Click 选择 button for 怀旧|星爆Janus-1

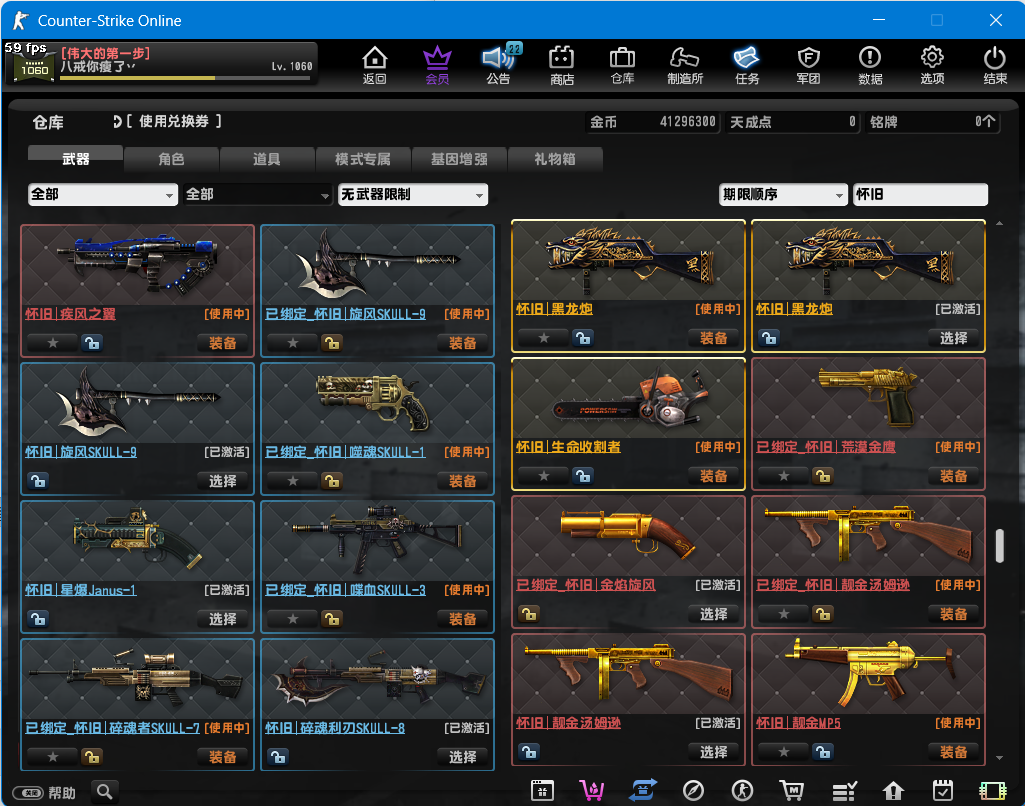coord(223,618)
